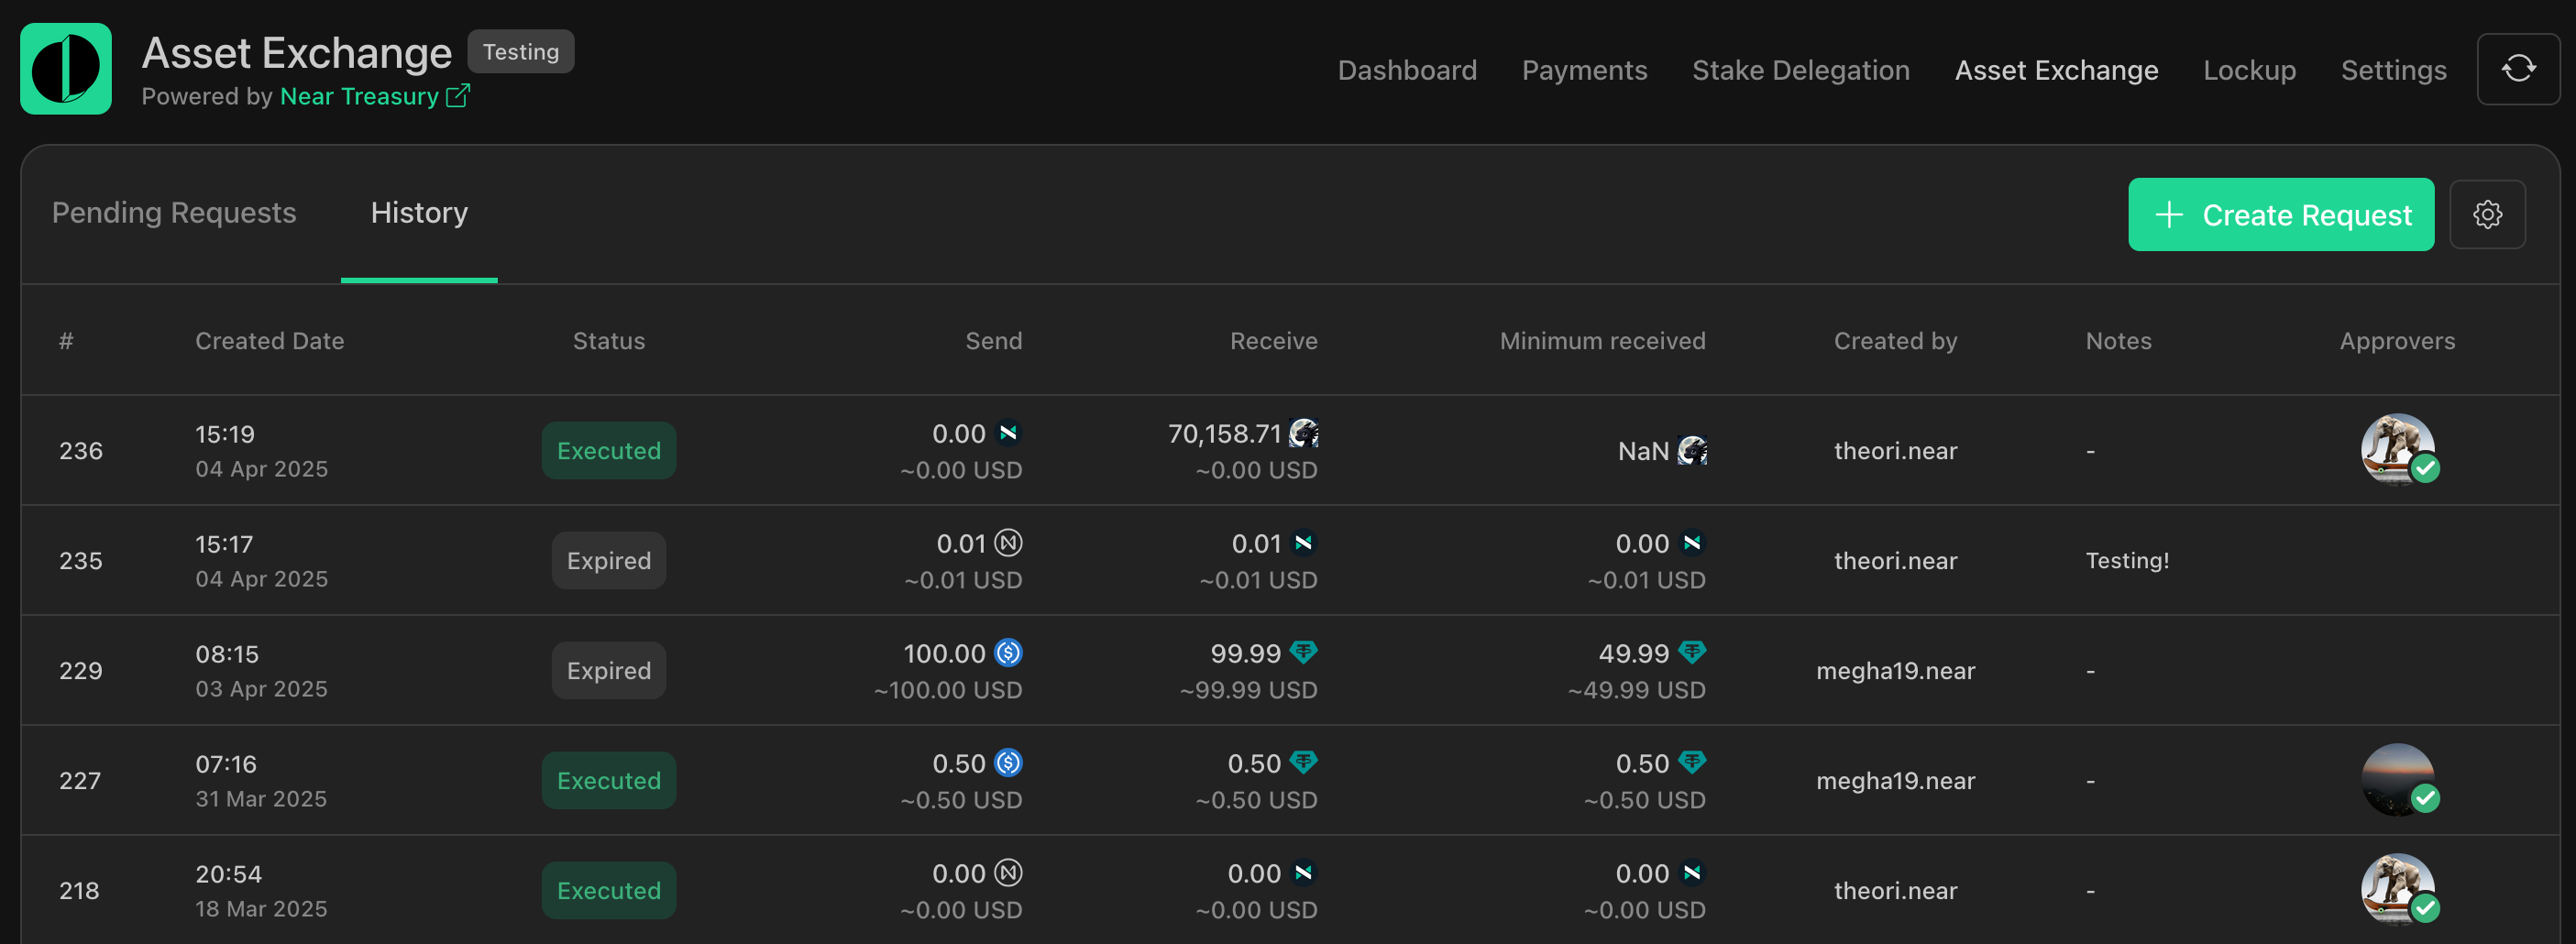Click the Minimum received column header

pos(1602,341)
